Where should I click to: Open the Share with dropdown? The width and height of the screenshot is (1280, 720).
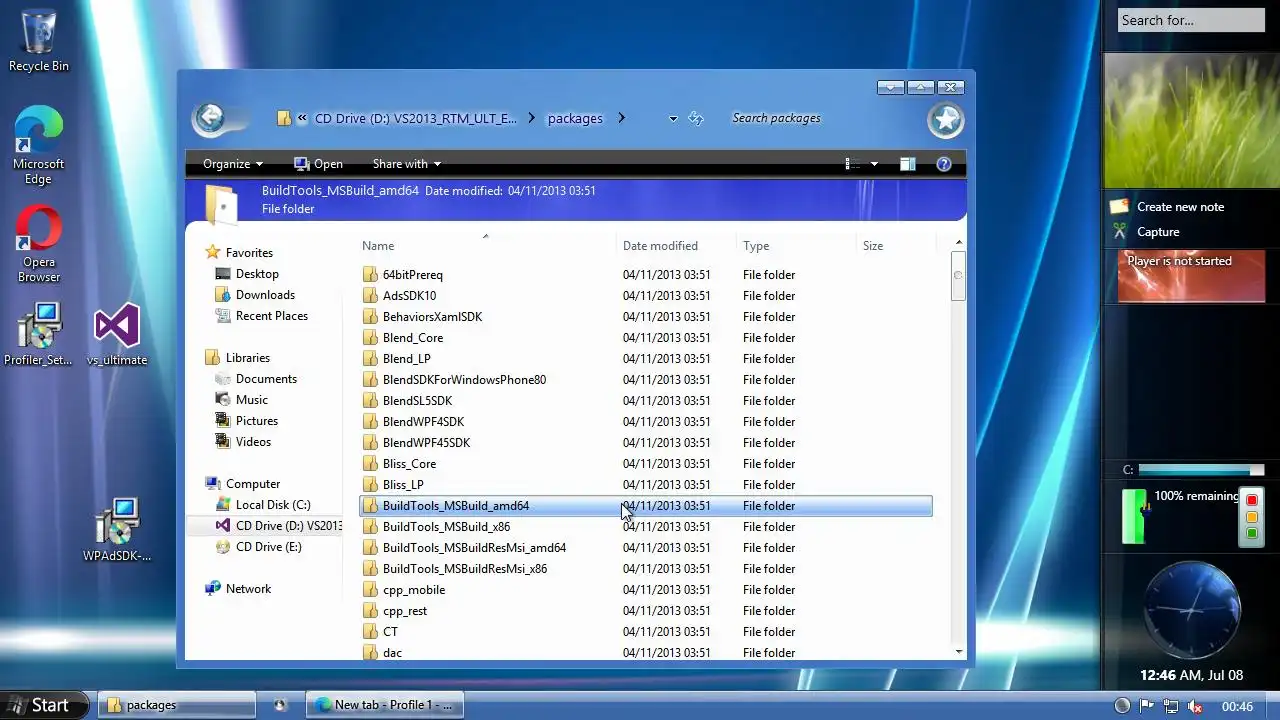pos(407,164)
